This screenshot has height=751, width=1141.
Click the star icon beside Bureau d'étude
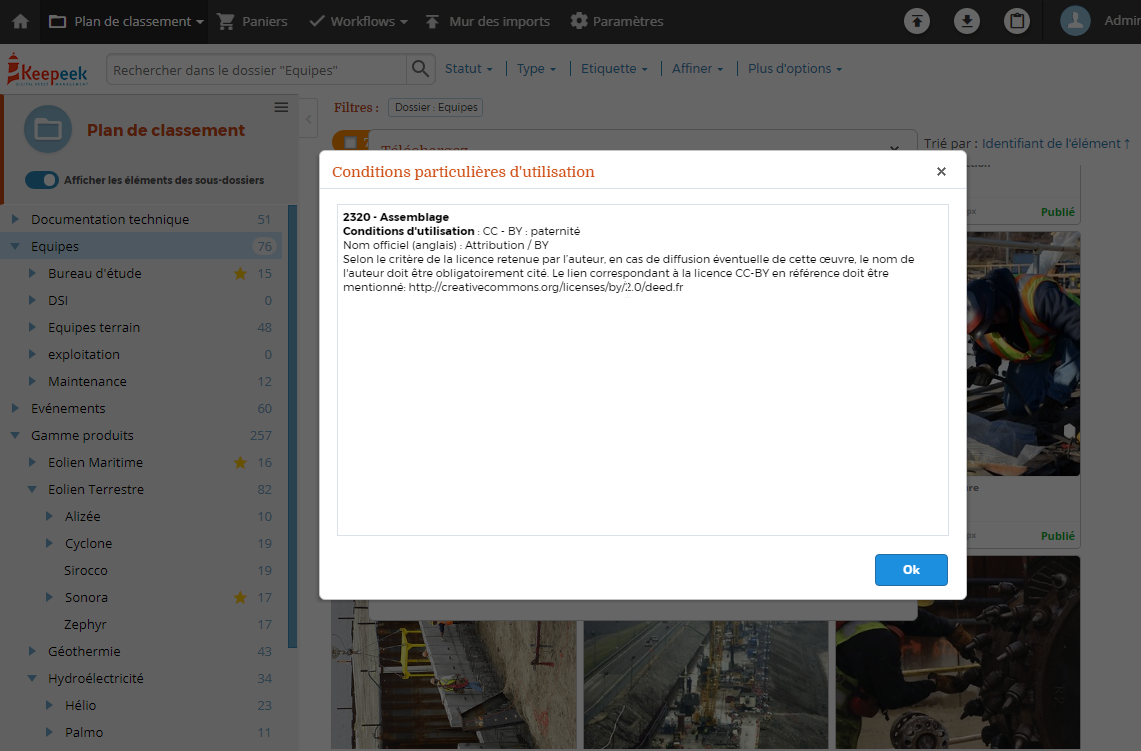pyautogui.click(x=240, y=273)
